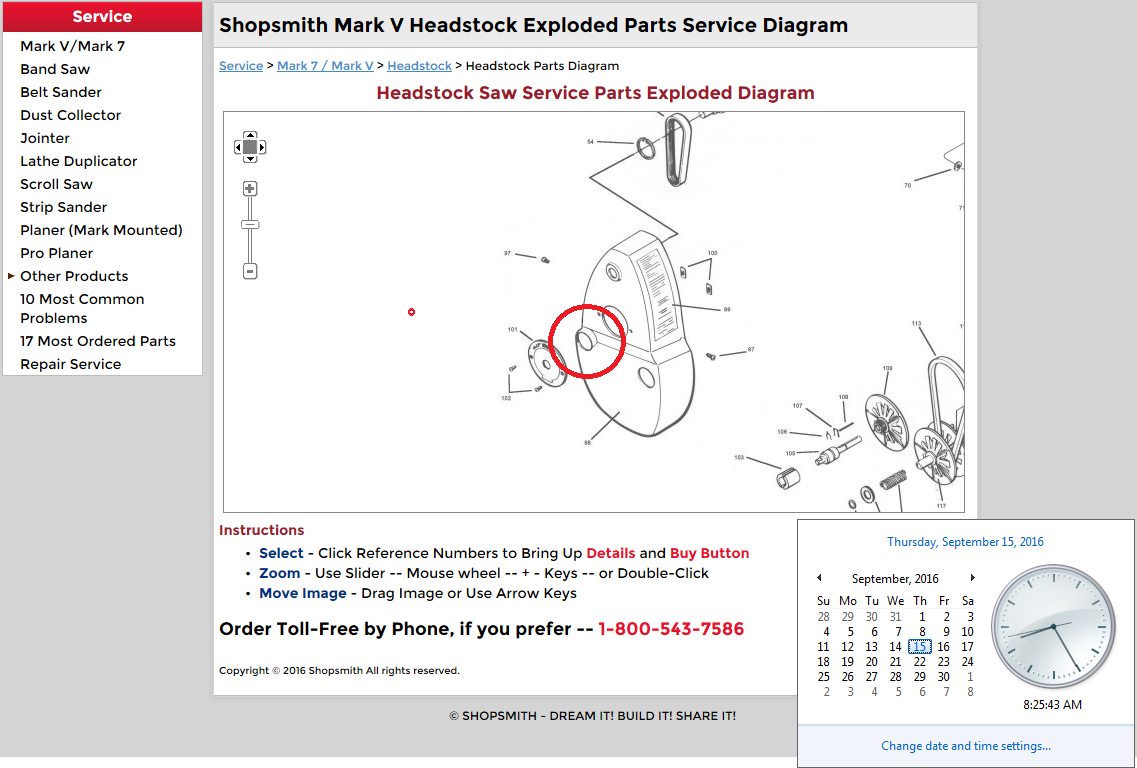The image size is (1137, 768).
Task: Click reference number 98 in diagram
Action: (587, 442)
